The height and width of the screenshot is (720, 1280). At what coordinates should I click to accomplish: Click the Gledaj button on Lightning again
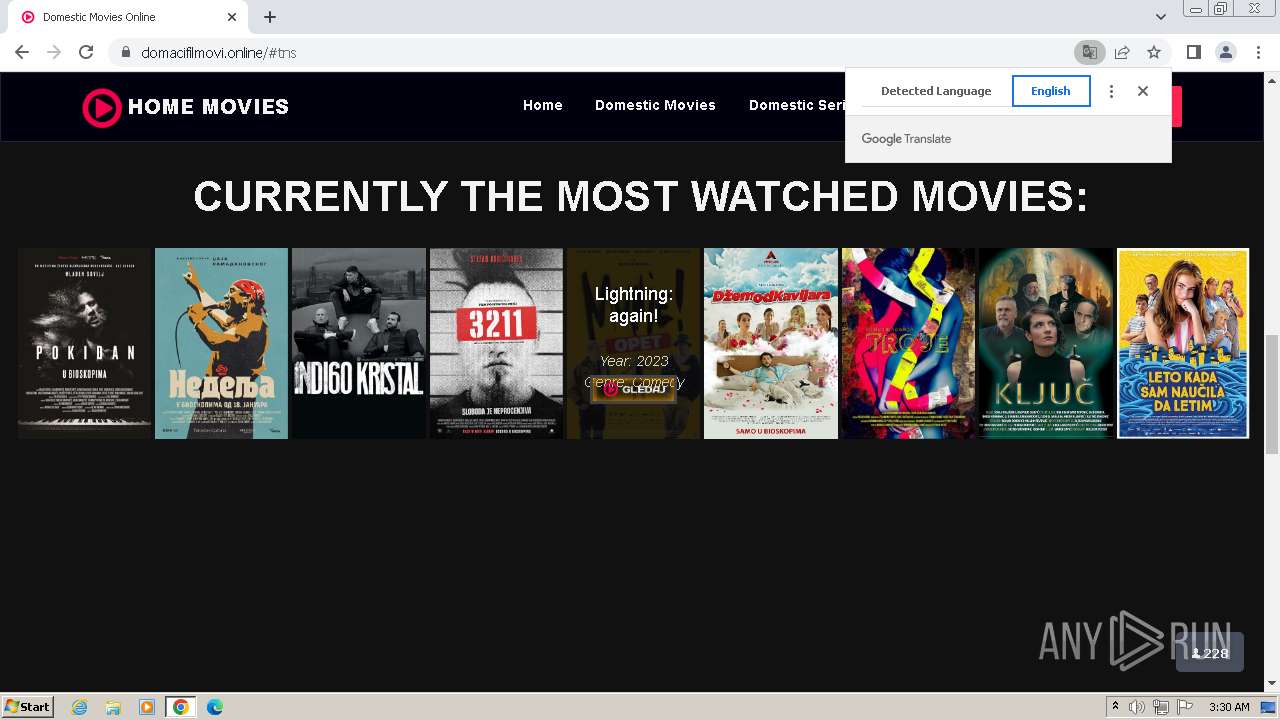click(634, 388)
